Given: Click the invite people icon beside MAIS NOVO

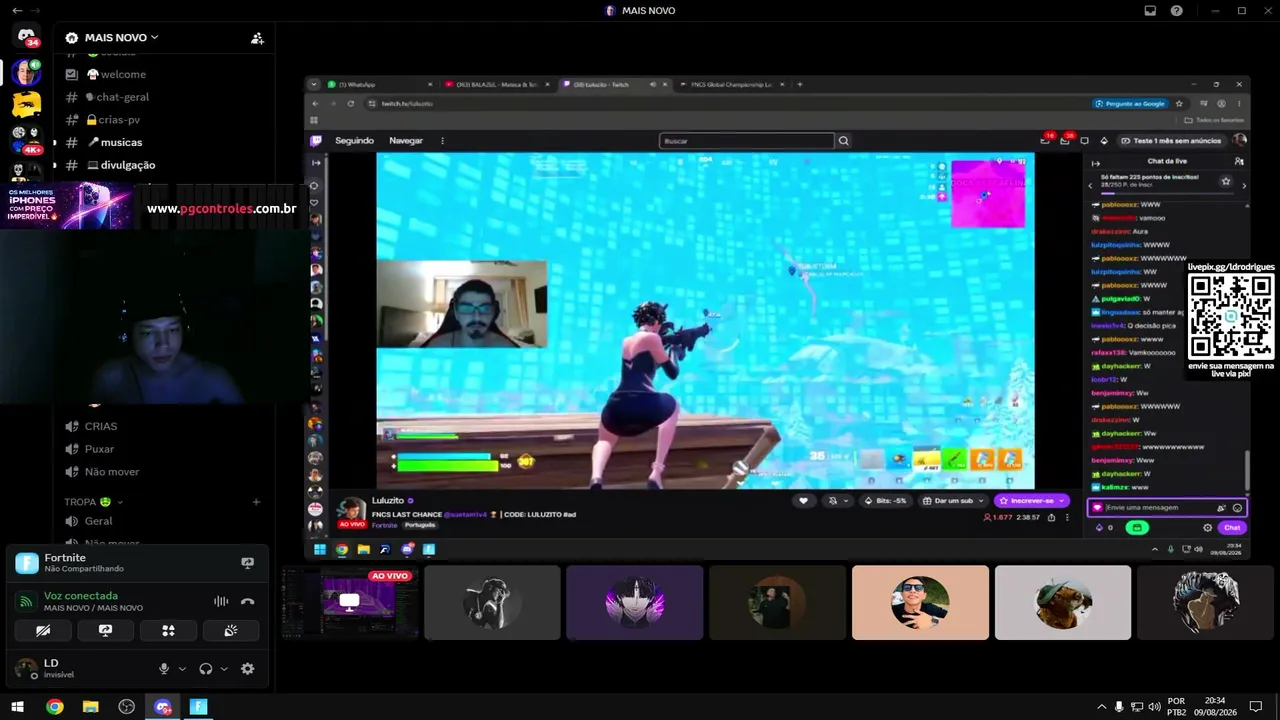Looking at the screenshot, I should (x=257, y=38).
